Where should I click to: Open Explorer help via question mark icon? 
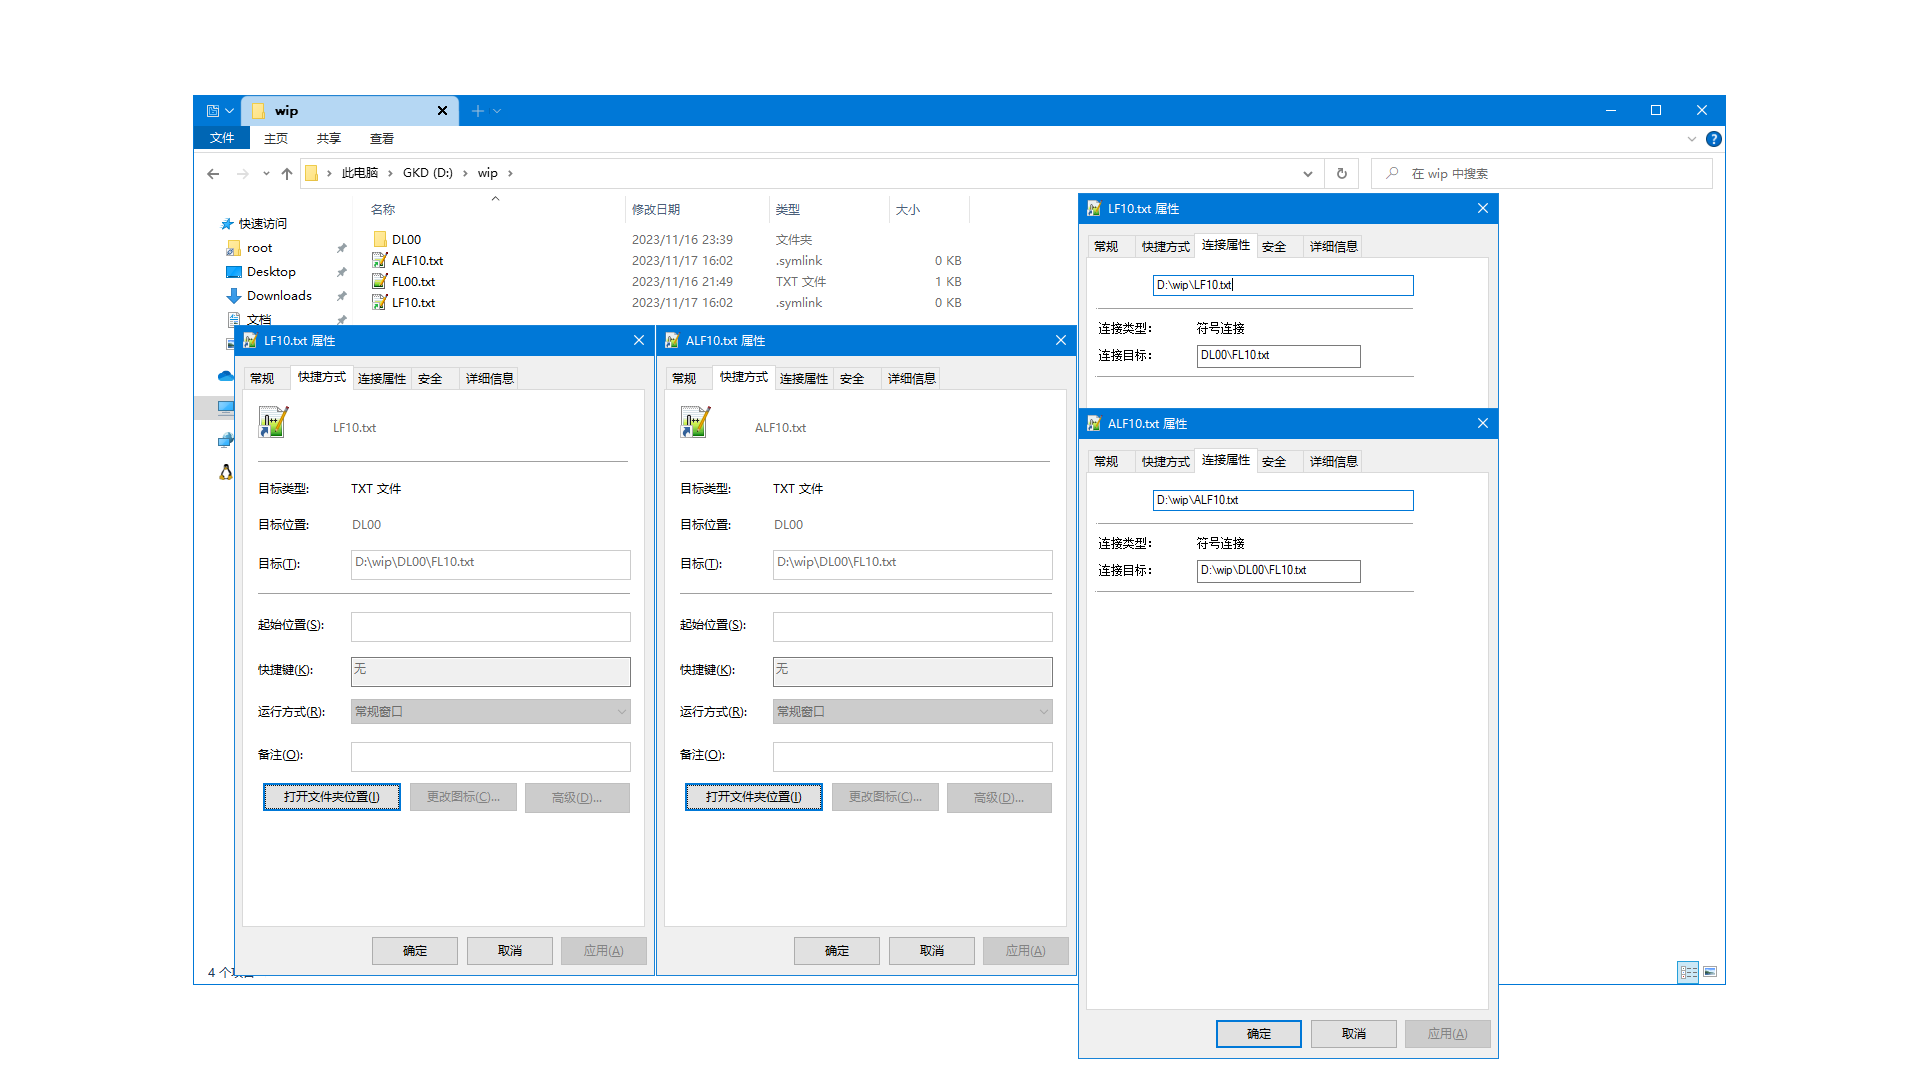pos(1714,139)
